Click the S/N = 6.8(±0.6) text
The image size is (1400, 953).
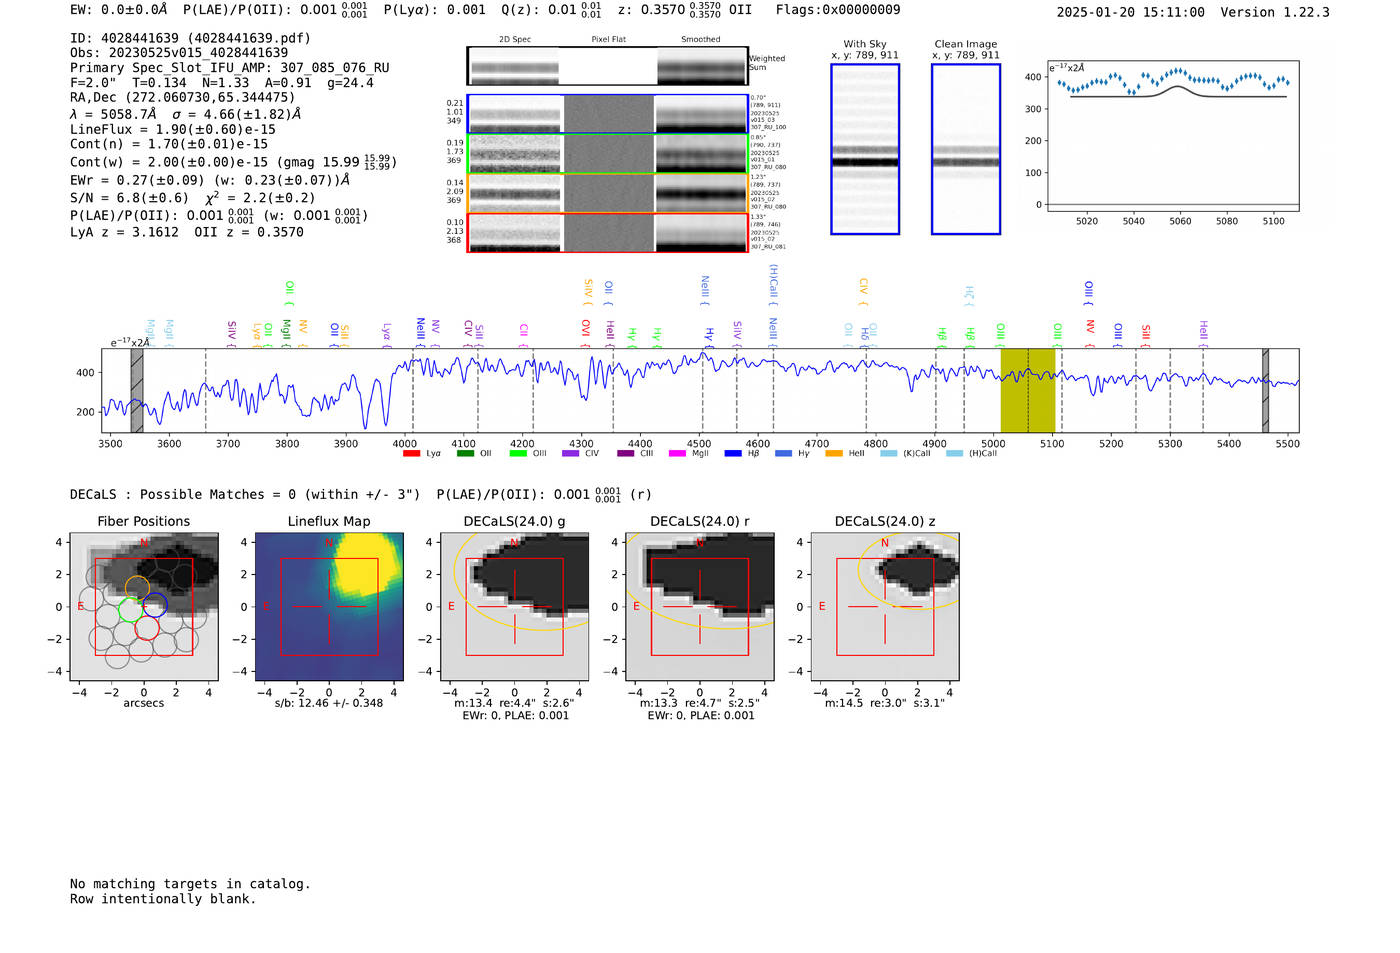(x=129, y=198)
